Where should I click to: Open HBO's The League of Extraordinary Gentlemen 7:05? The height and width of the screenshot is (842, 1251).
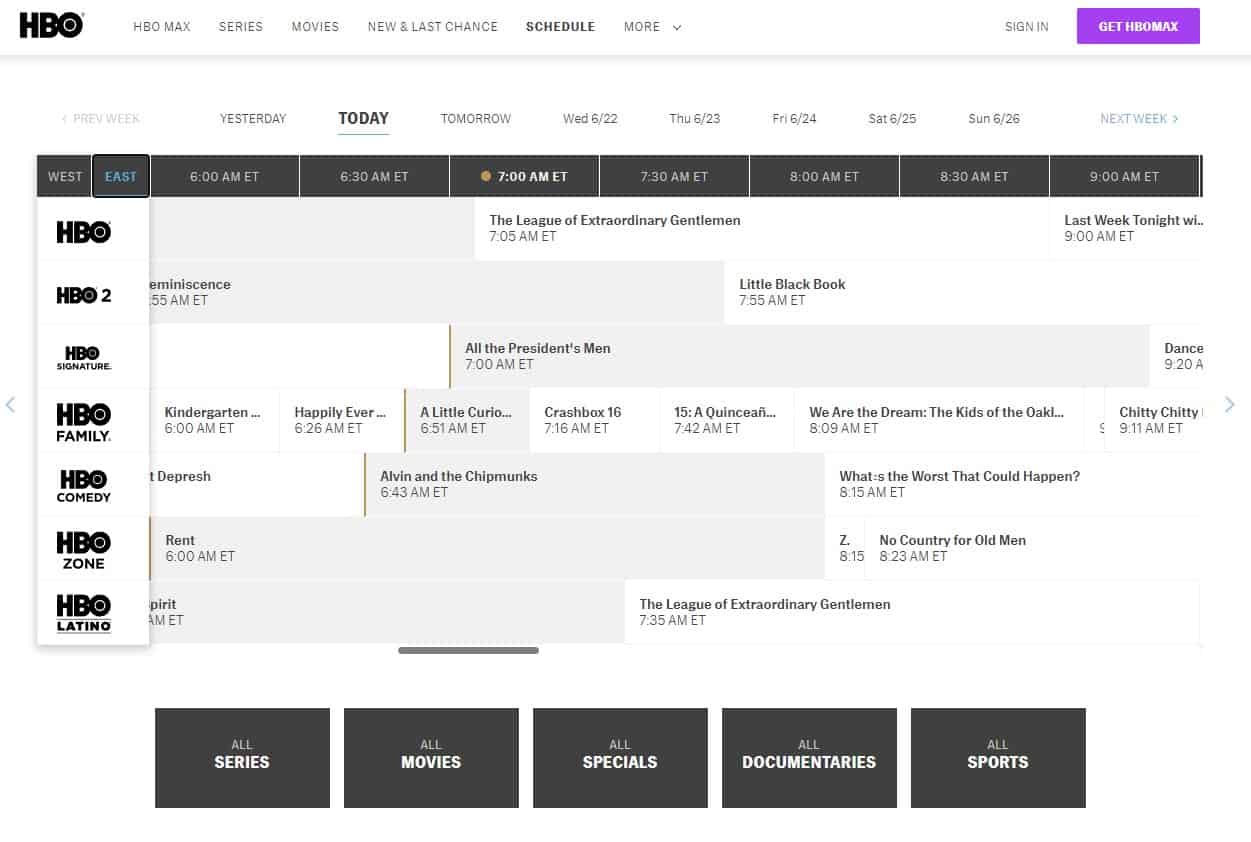762,228
